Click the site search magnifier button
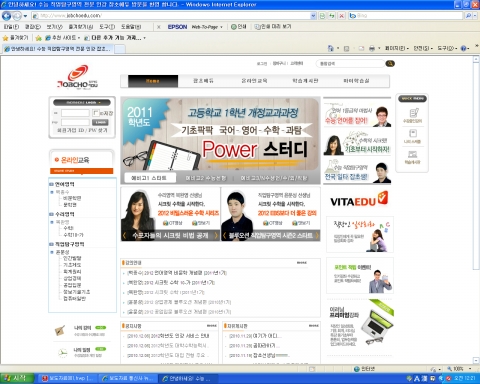This screenshot has width=480, height=384. pos(390,63)
